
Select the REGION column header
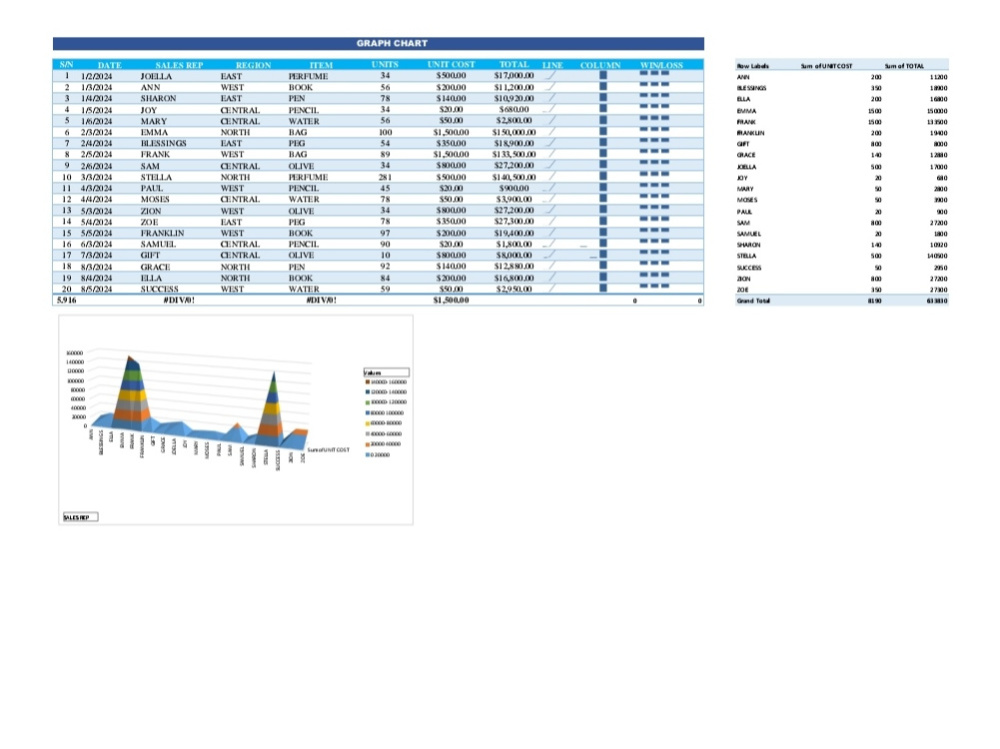coord(253,65)
